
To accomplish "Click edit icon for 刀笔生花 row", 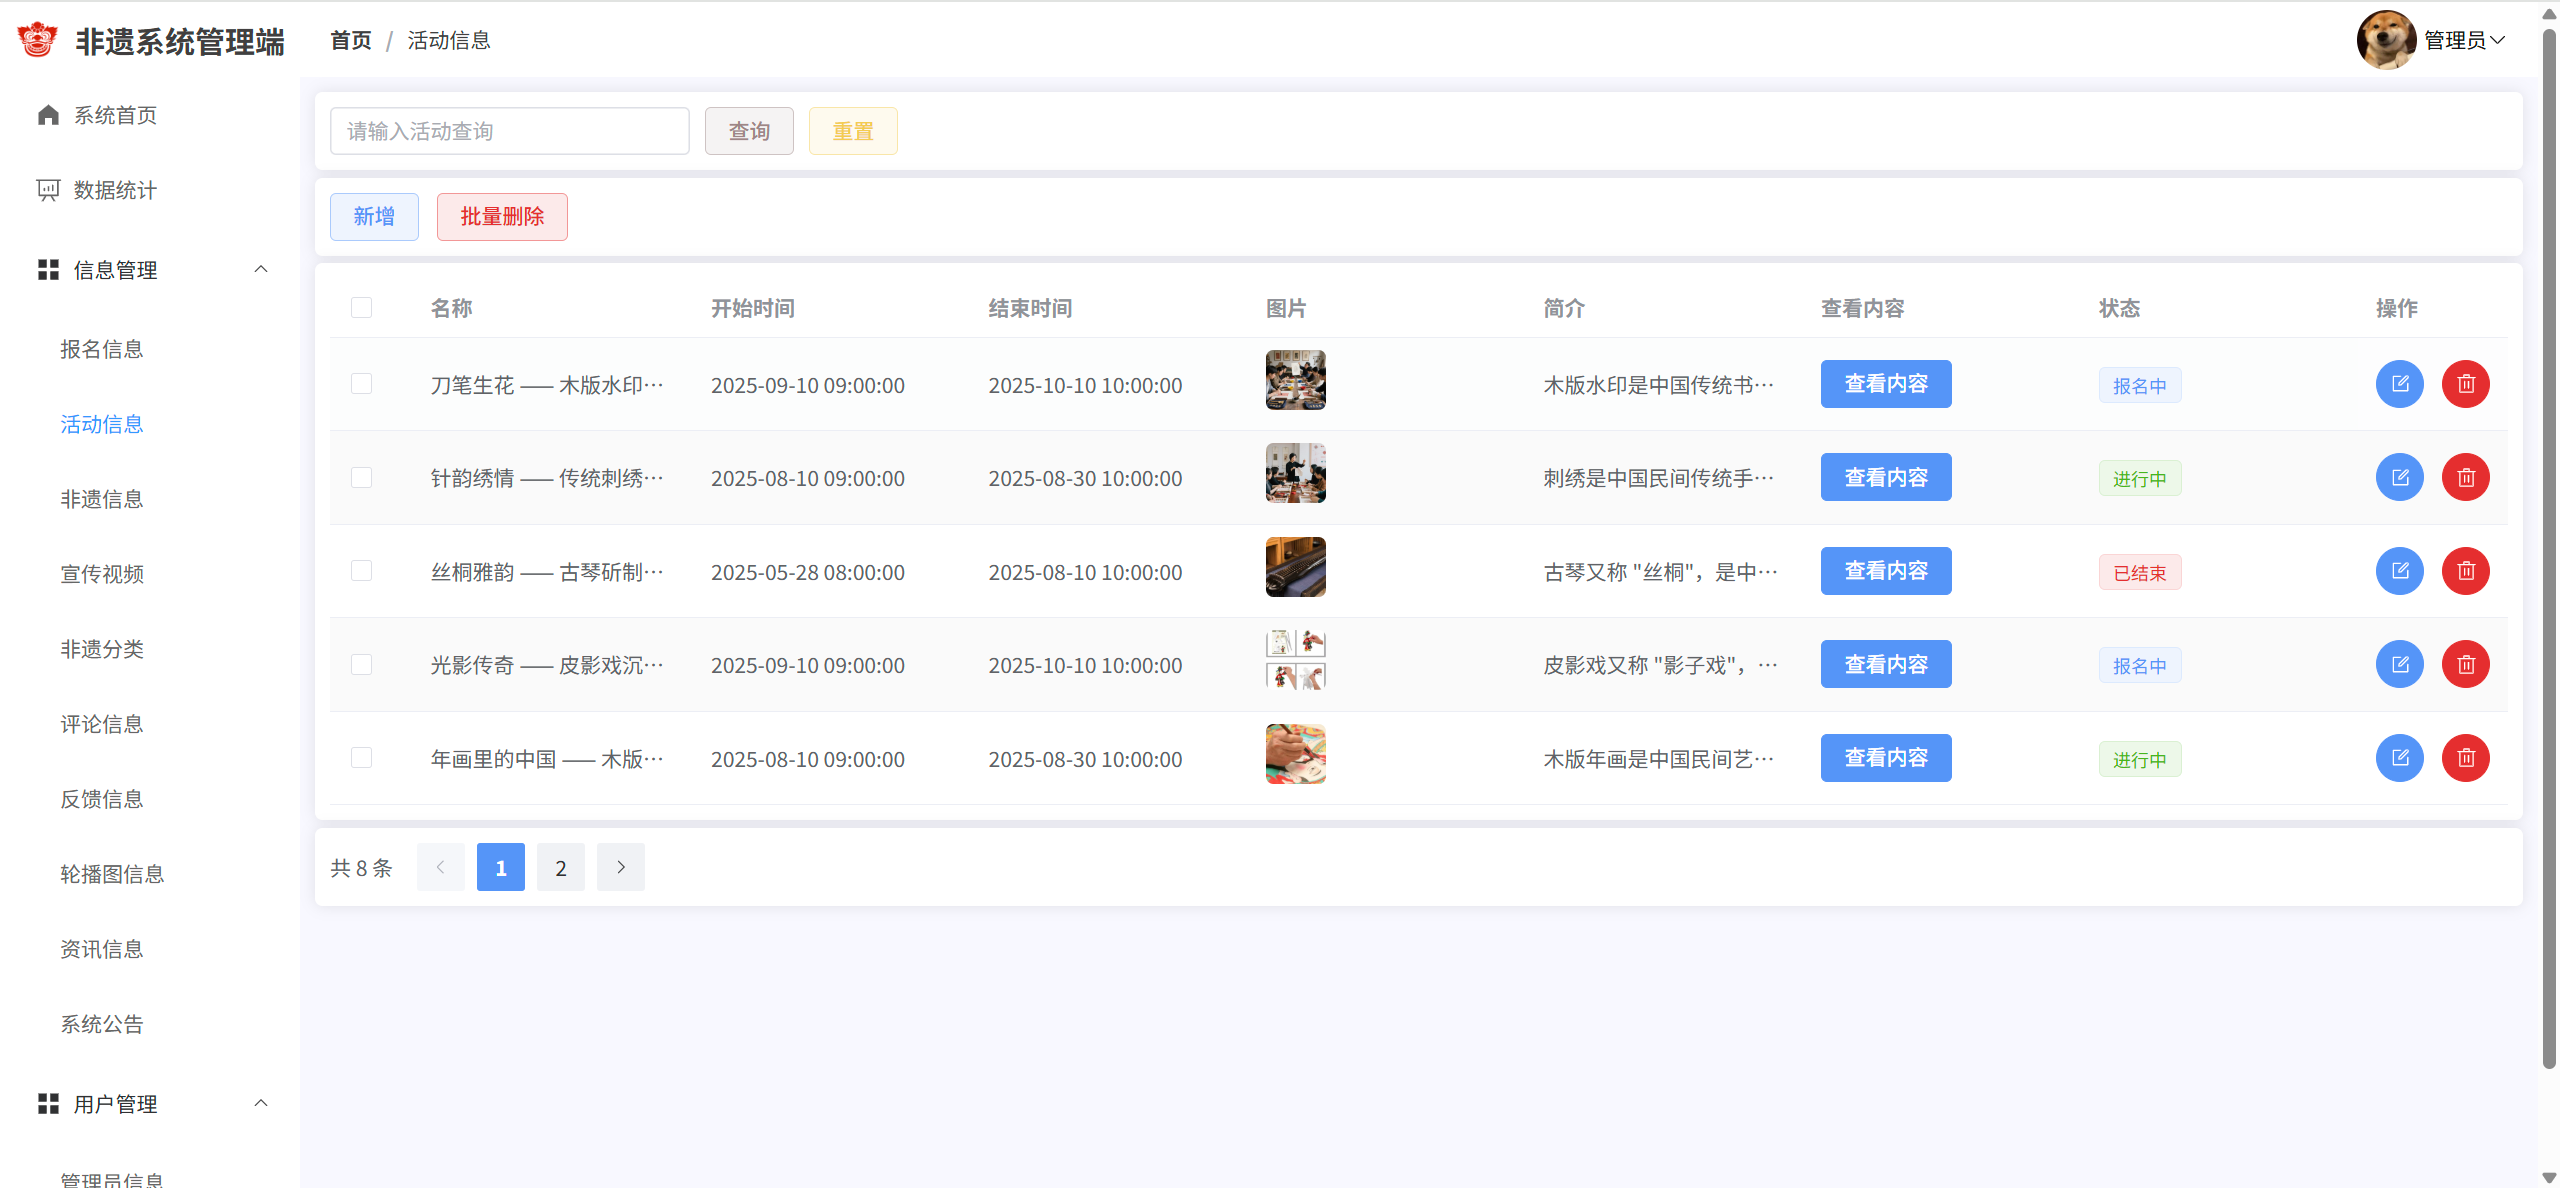I will [2399, 384].
